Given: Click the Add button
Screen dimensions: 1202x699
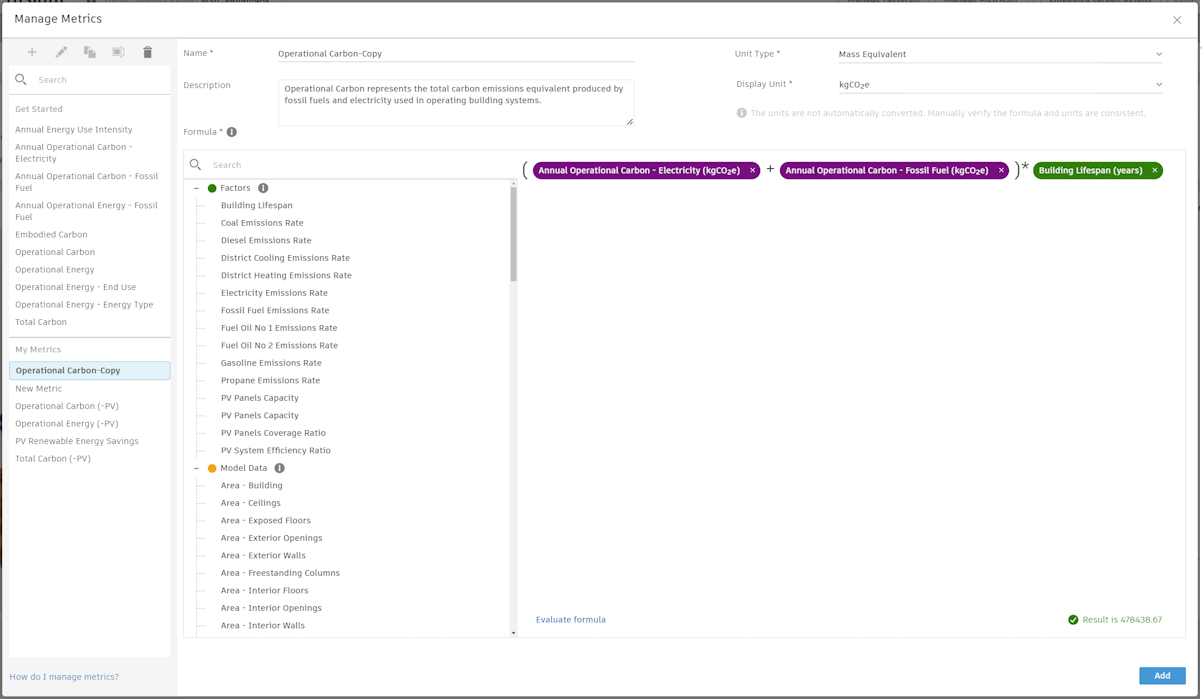Looking at the screenshot, I should coord(1160,675).
